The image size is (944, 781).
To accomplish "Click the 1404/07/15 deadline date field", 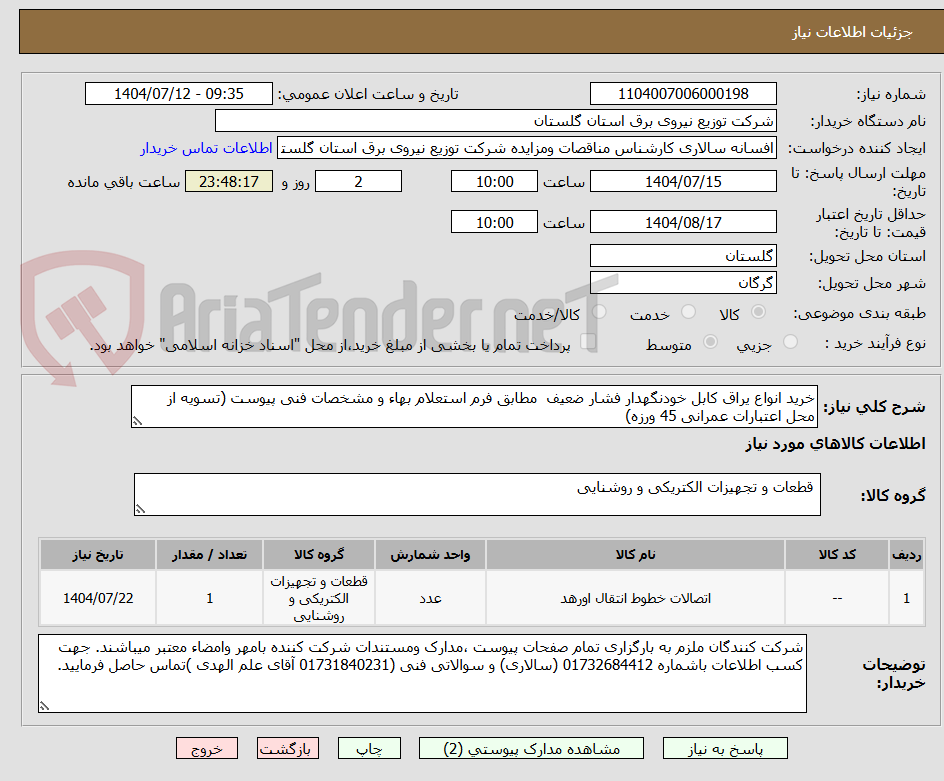I will [683, 181].
